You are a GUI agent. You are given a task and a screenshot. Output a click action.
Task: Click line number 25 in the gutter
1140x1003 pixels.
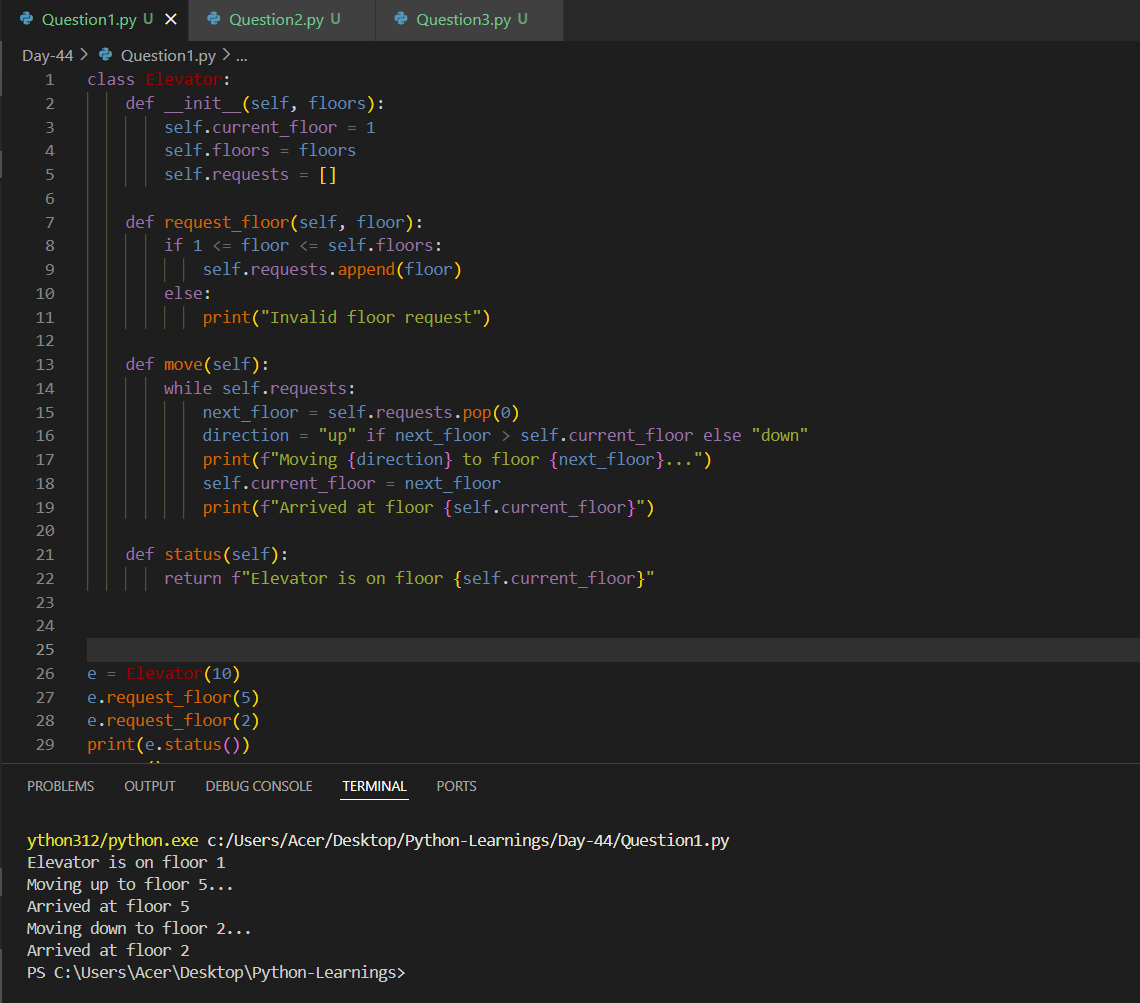pyautogui.click(x=45, y=650)
